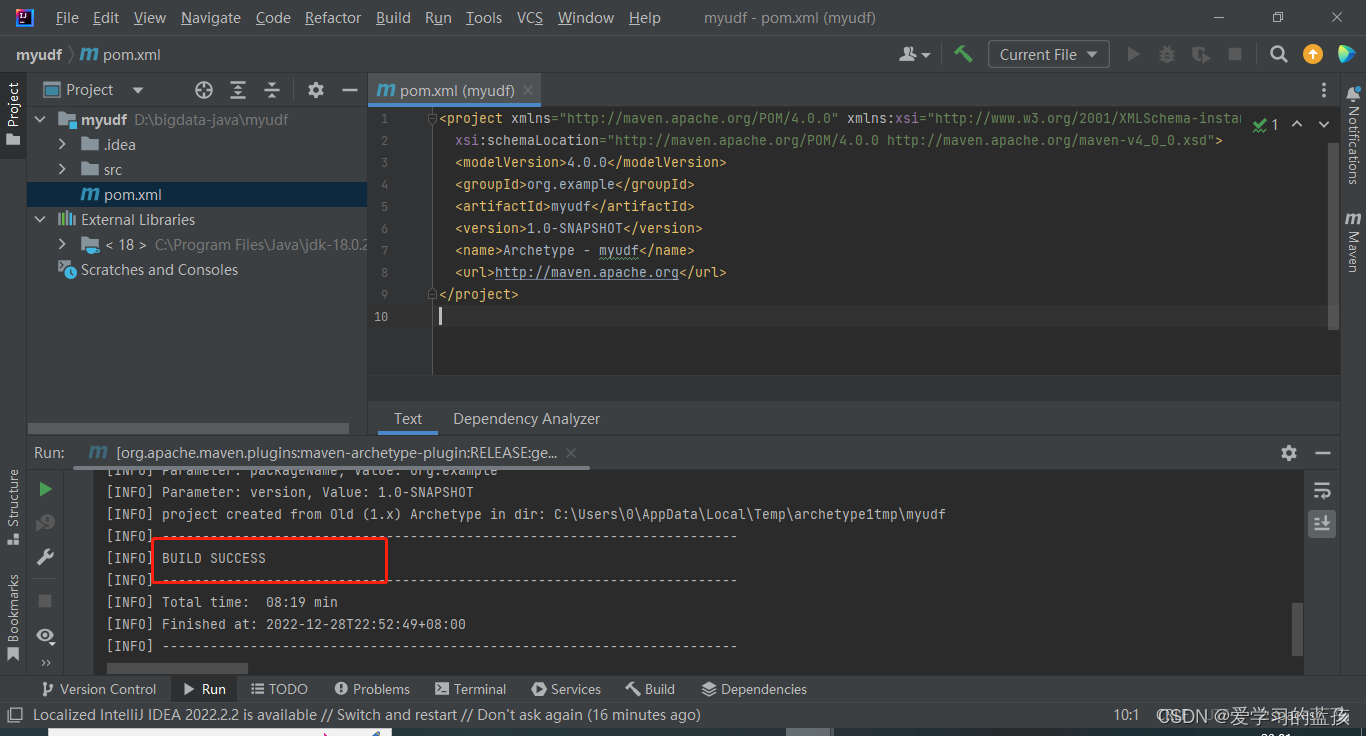The width and height of the screenshot is (1366, 736).
Task: Select the Text editor tab
Action: coord(408,419)
